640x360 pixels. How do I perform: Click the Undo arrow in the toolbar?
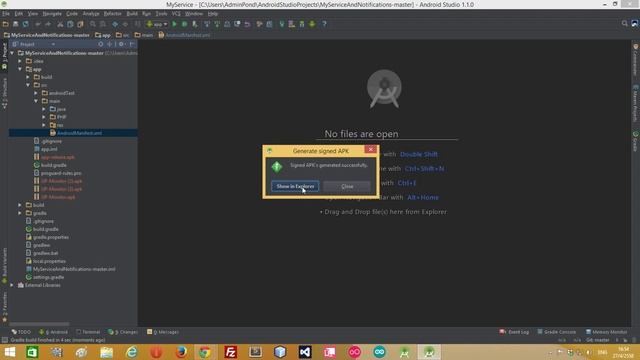coord(38,24)
